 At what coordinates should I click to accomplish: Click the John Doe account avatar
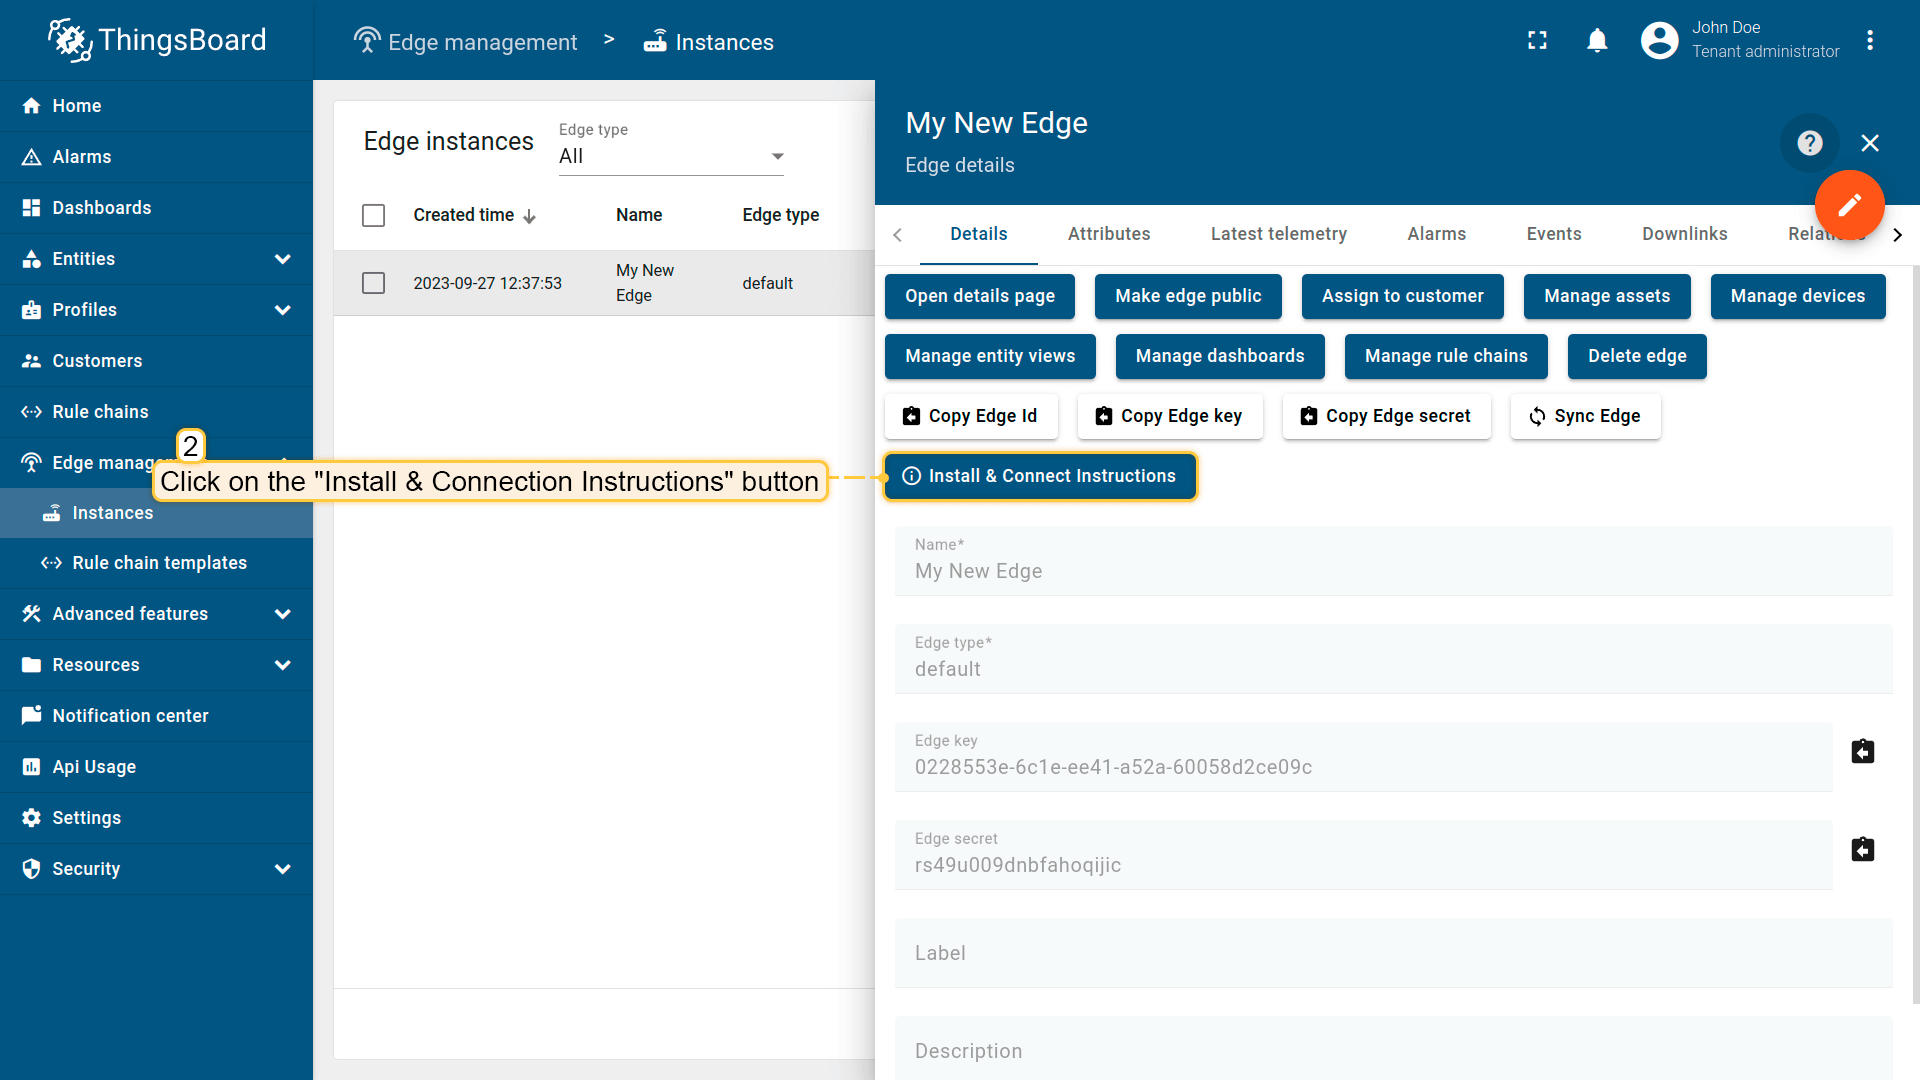pyautogui.click(x=1659, y=41)
